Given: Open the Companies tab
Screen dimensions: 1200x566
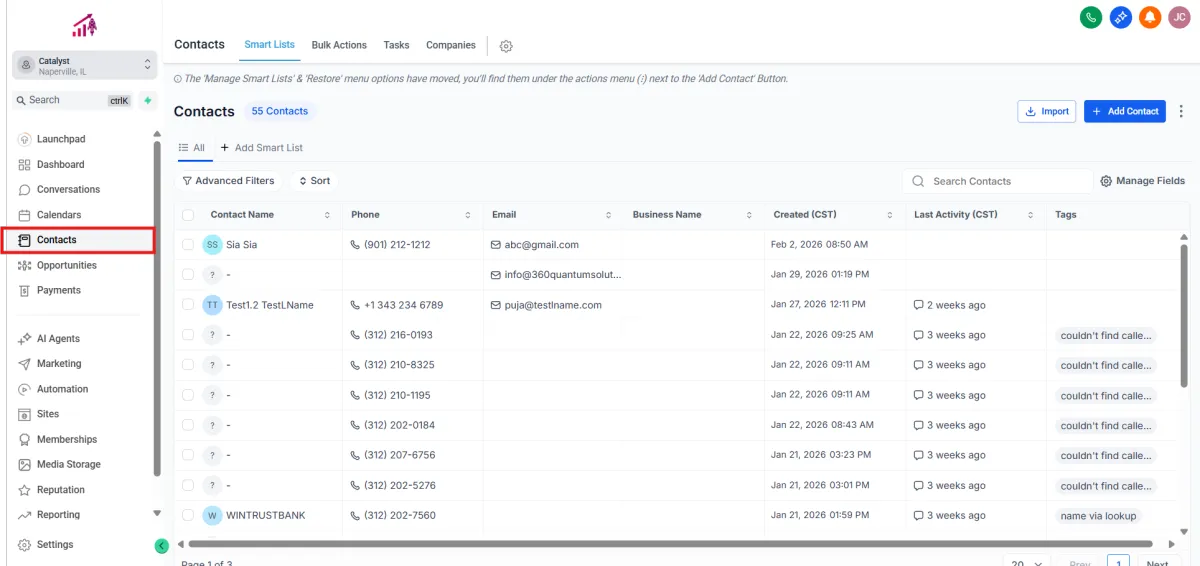Looking at the screenshot, I should (451, 45).
